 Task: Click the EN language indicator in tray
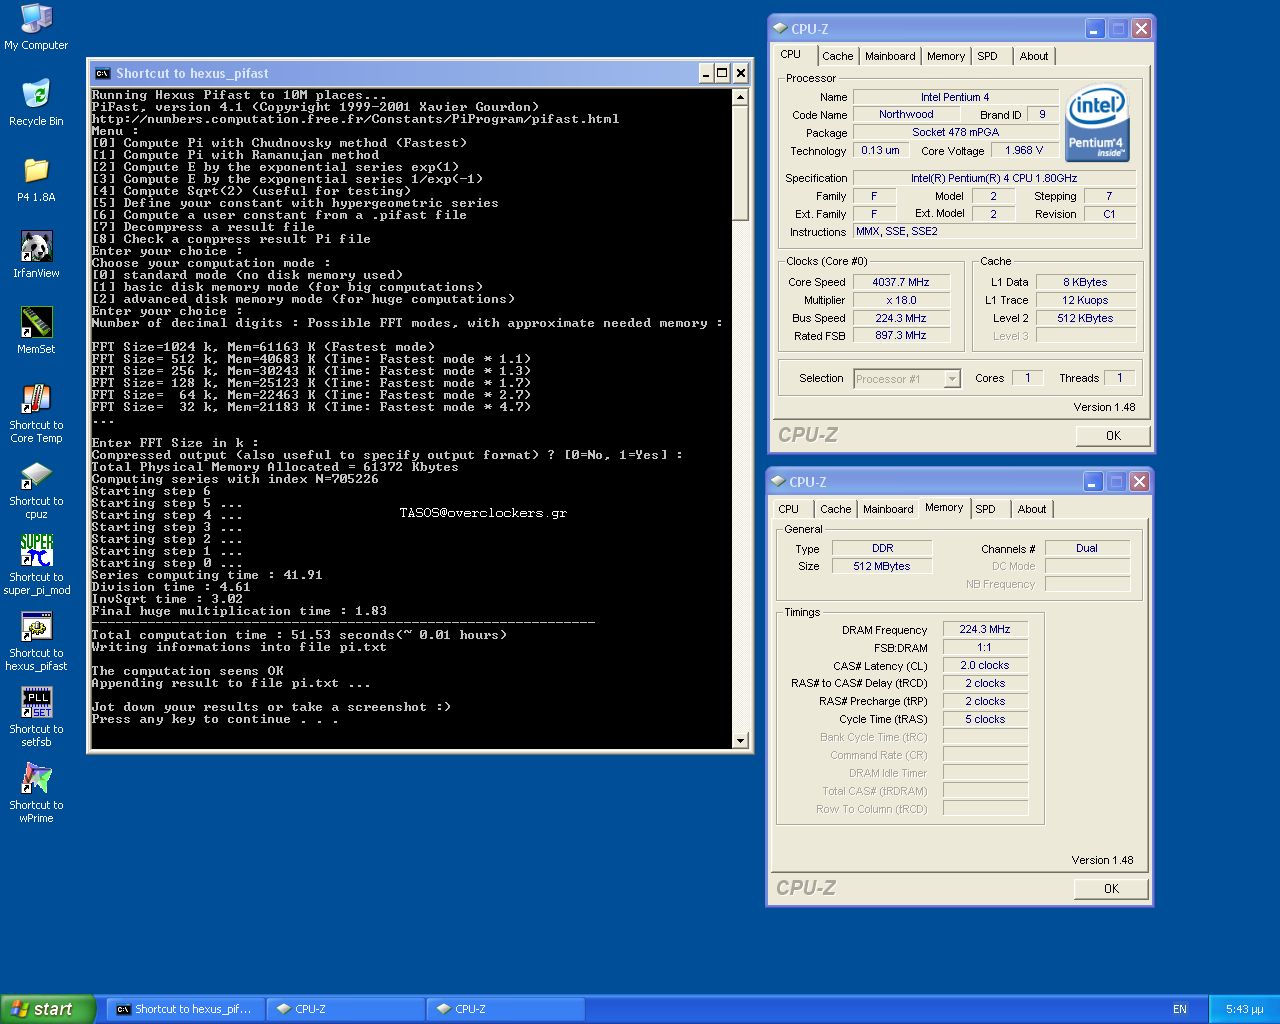tap(1180, 1009)
